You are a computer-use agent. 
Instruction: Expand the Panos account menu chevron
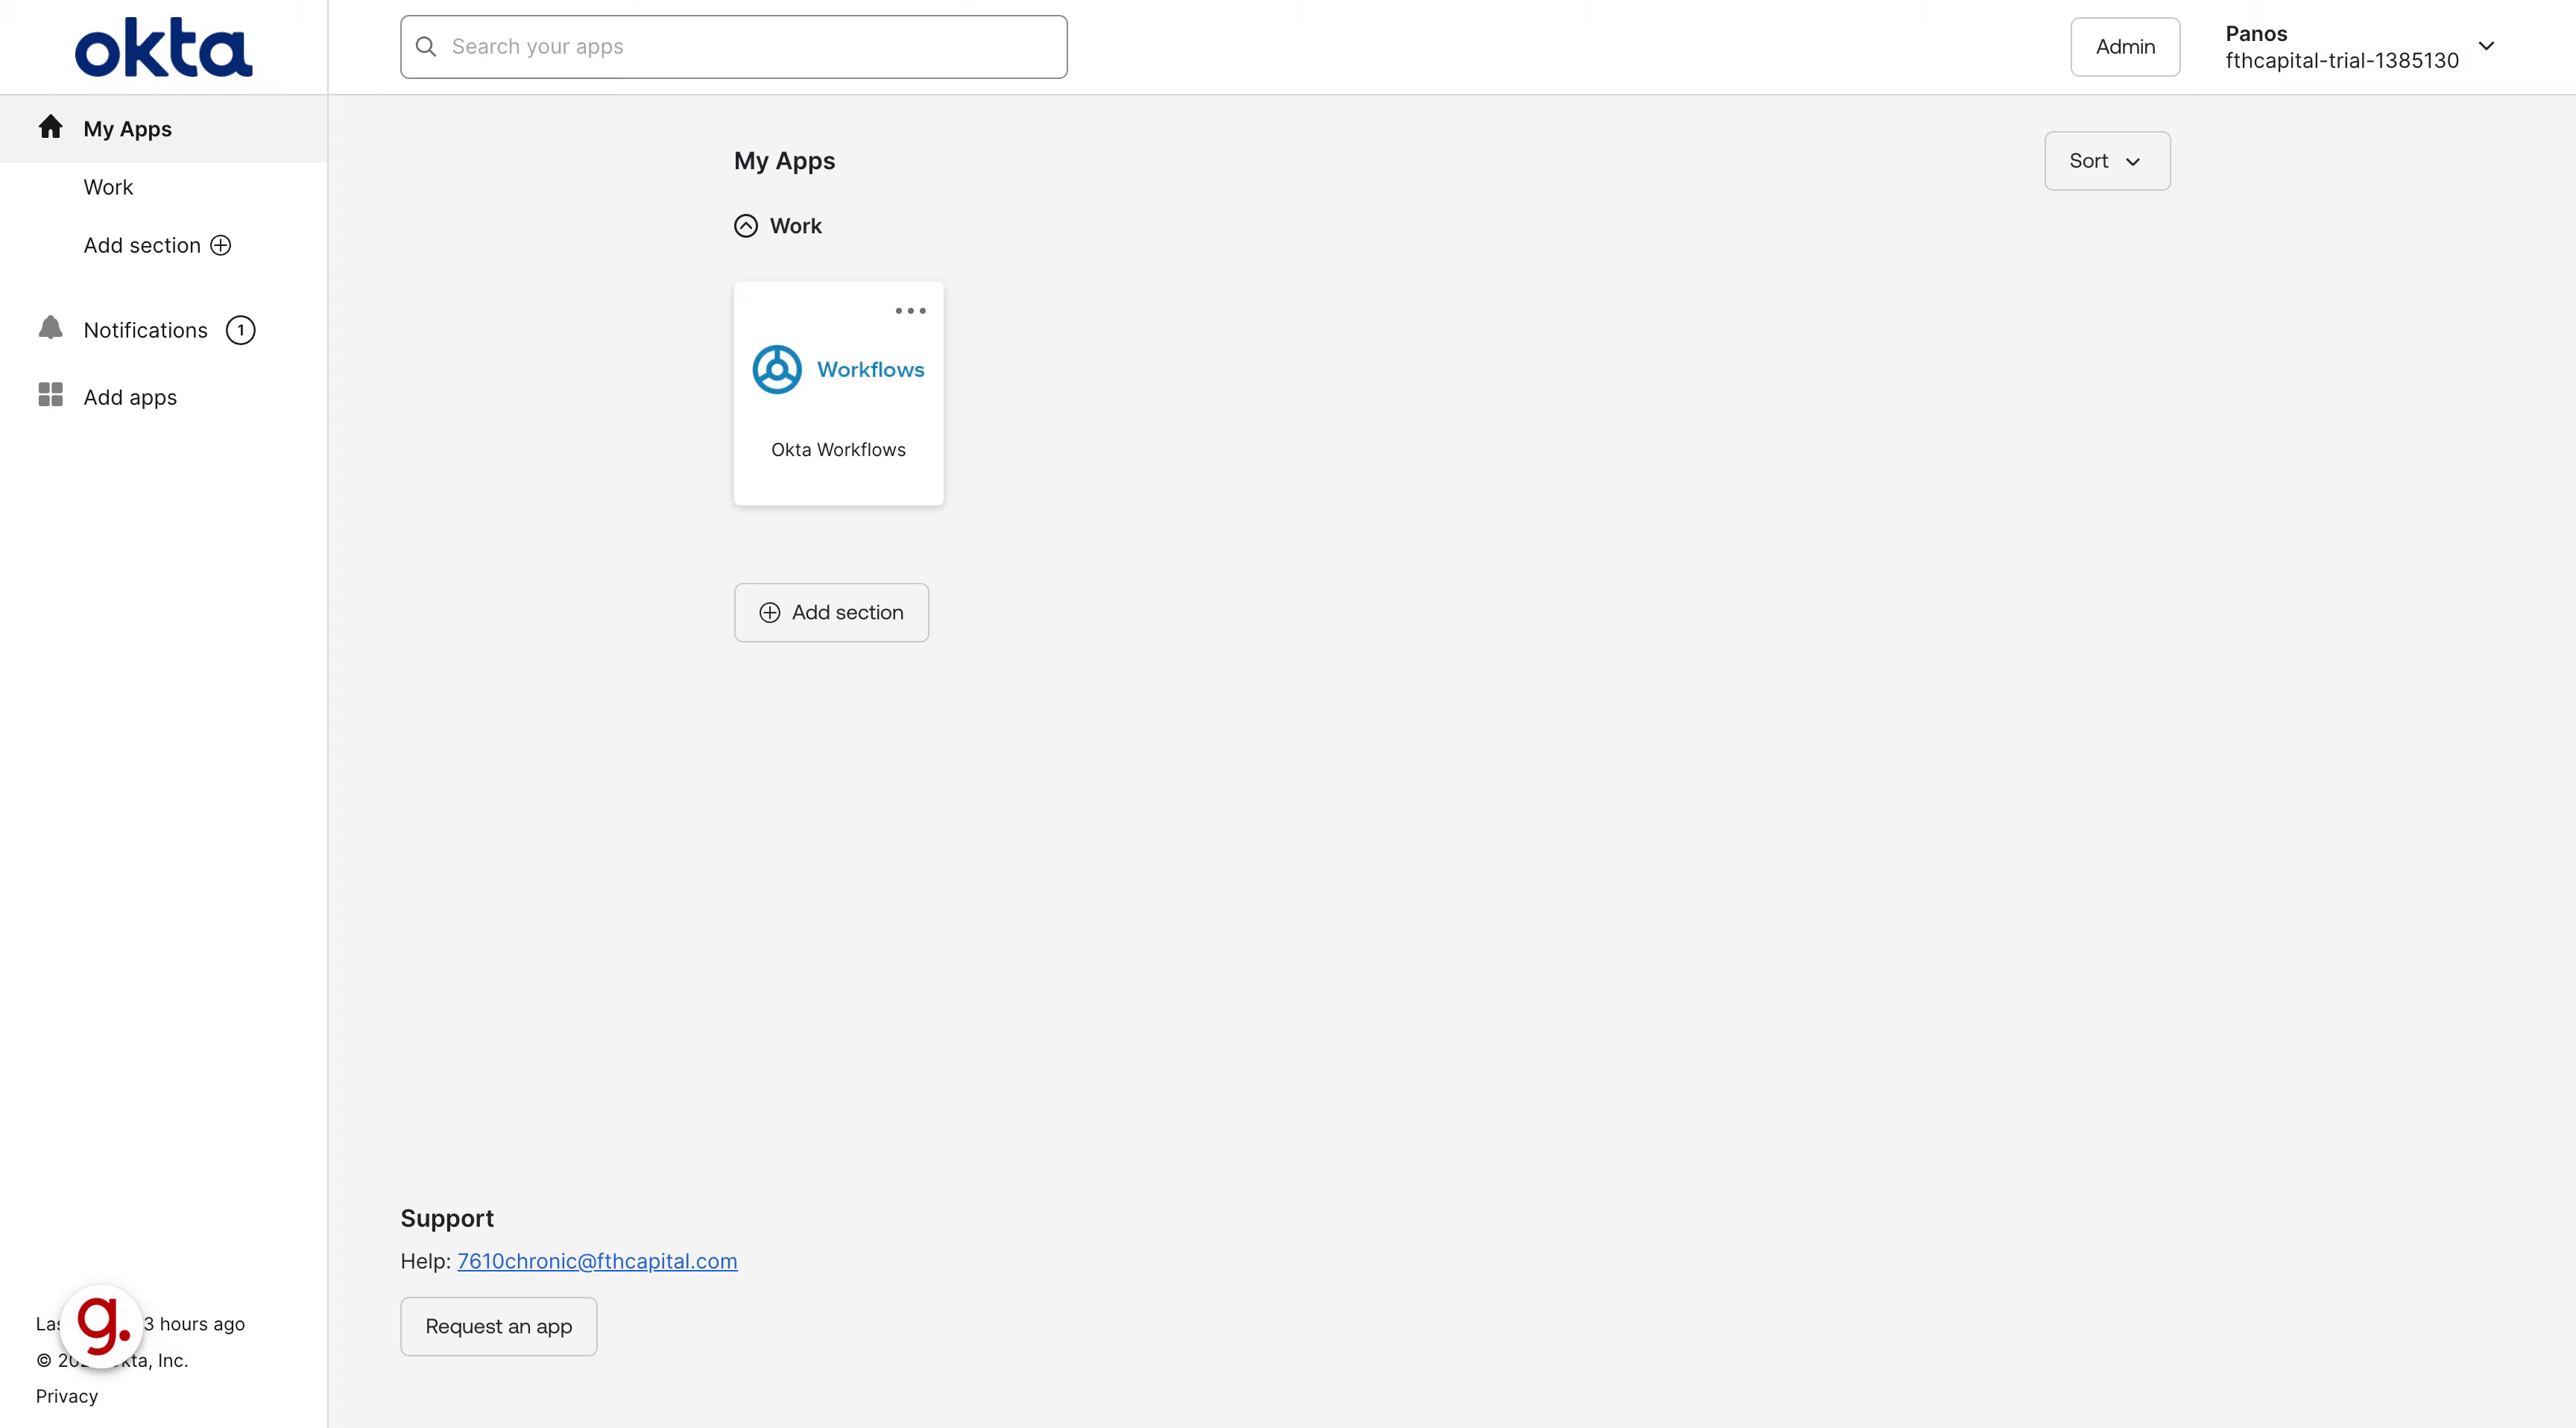(2486, 46)
